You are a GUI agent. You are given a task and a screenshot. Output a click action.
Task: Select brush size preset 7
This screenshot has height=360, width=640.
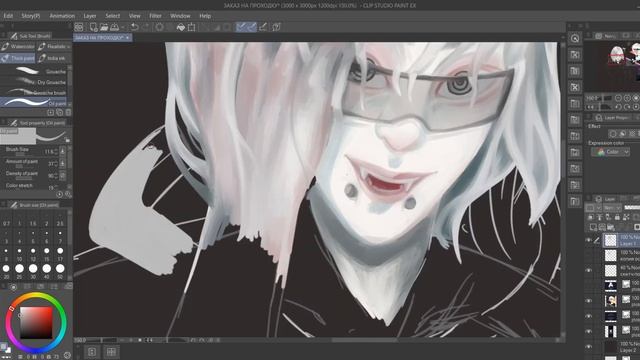click(x=60, y=237)
